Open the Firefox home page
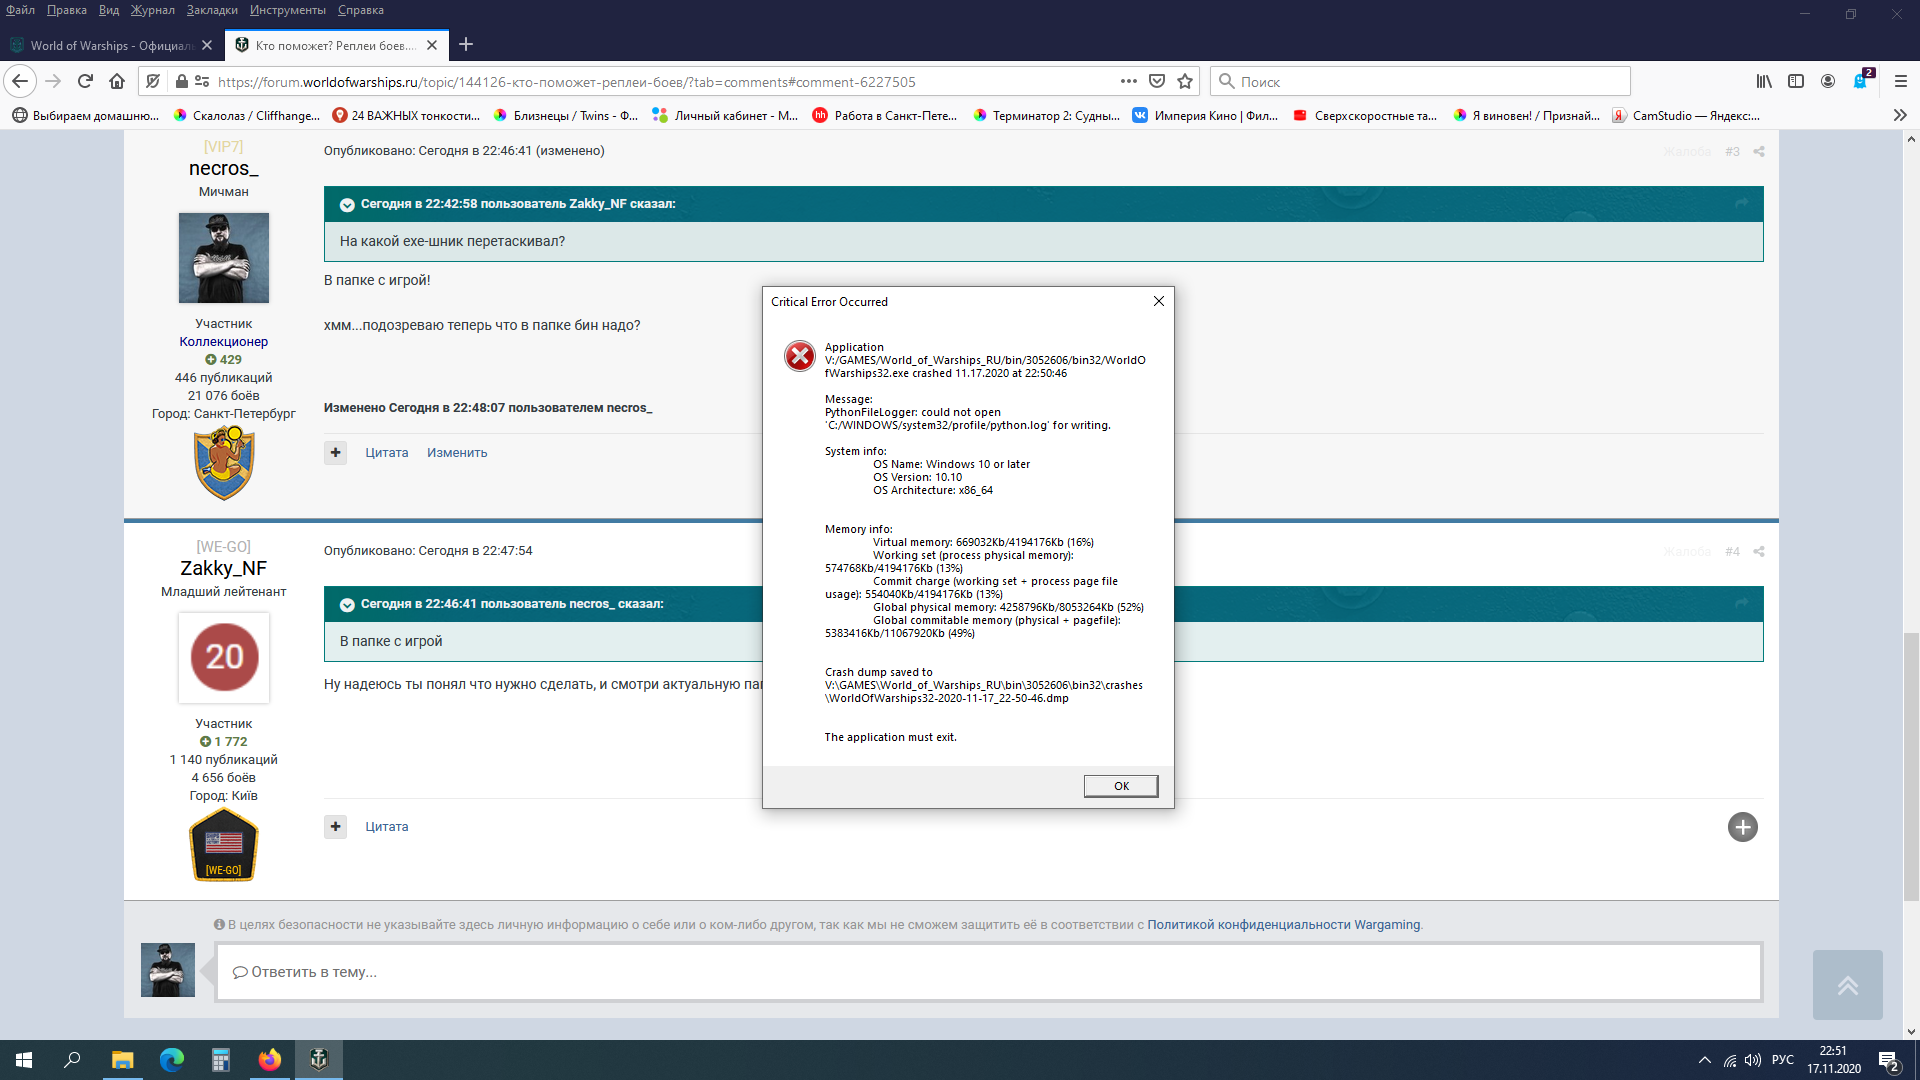 coord(117,81)
